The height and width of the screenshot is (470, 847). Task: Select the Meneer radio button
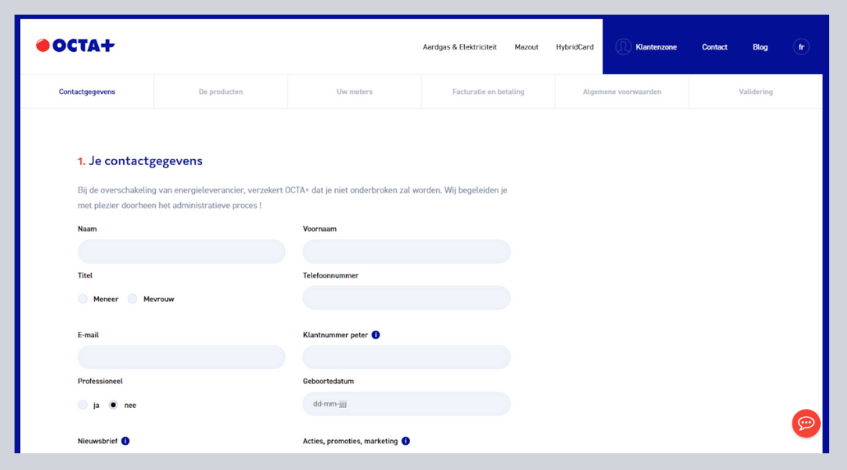(83, 299)
